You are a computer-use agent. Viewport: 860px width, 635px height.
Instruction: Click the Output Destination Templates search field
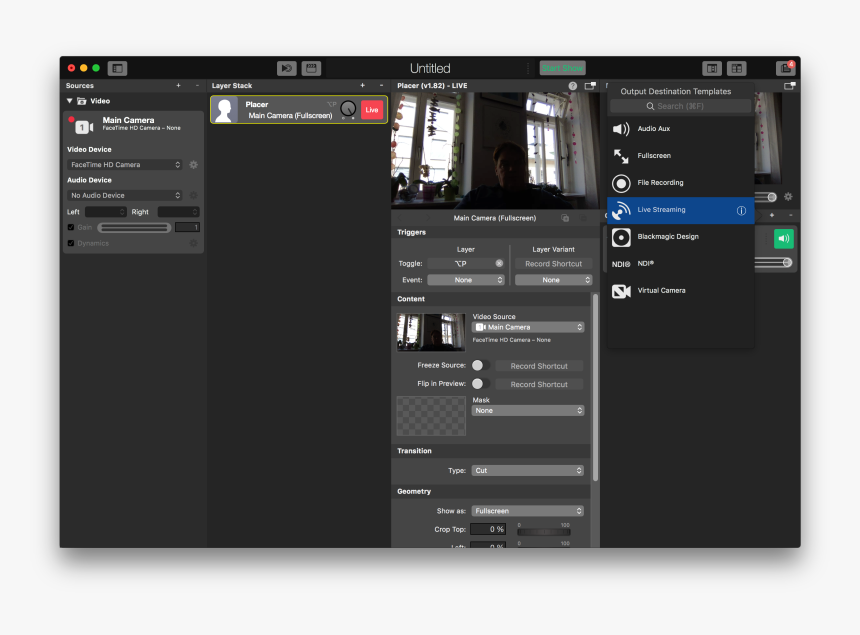click(x=681, y=106)
